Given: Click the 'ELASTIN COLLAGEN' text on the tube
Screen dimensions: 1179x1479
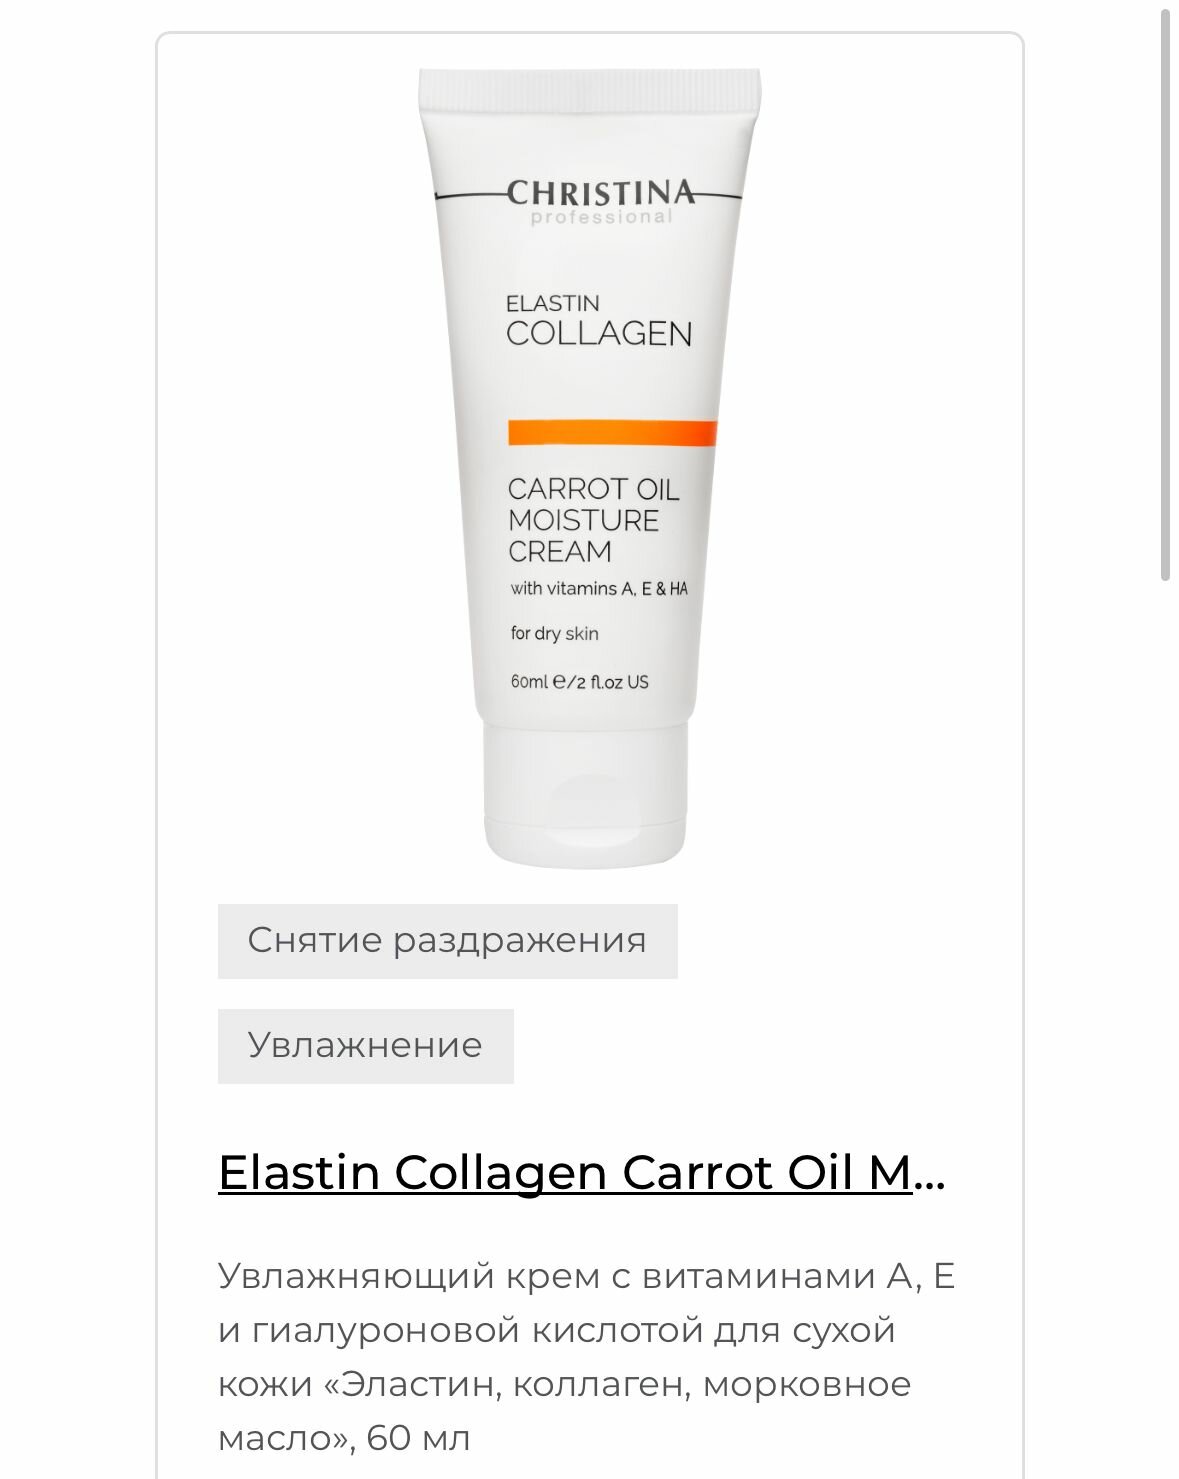Looking at the screenshot, I should click(x=598, y=321).
